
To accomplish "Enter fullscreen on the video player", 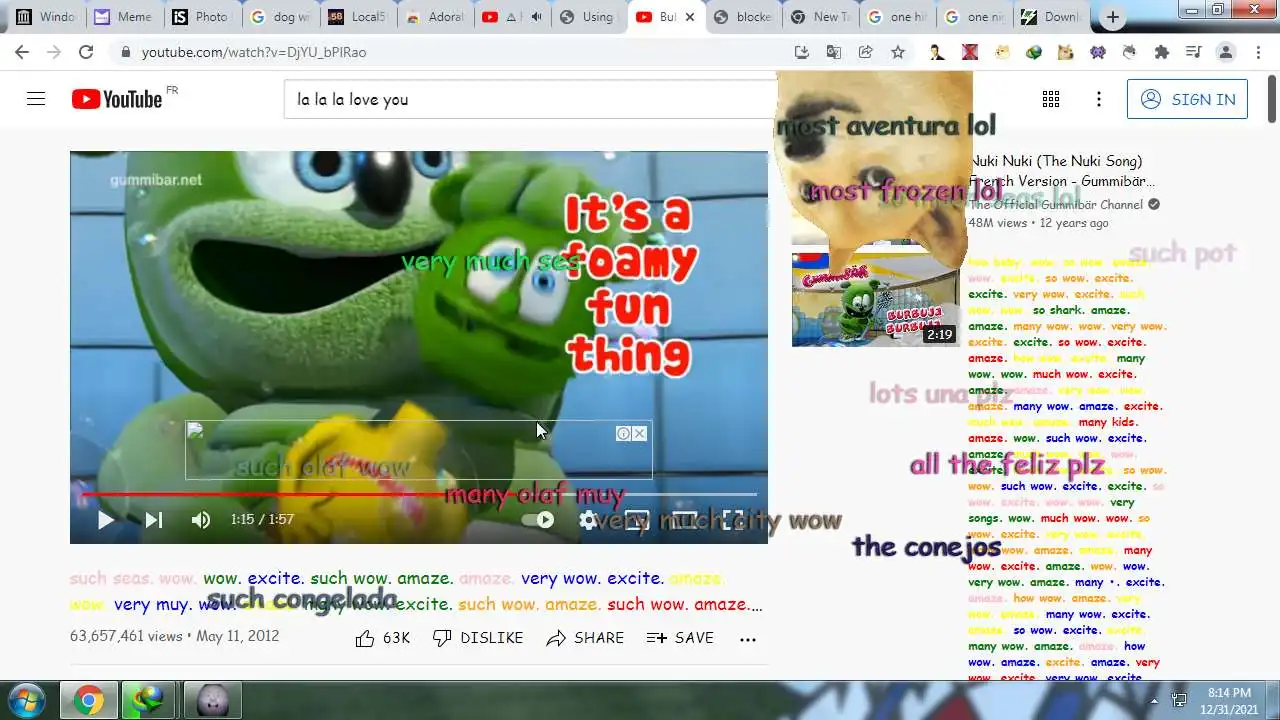I will (x=733, y=520).
